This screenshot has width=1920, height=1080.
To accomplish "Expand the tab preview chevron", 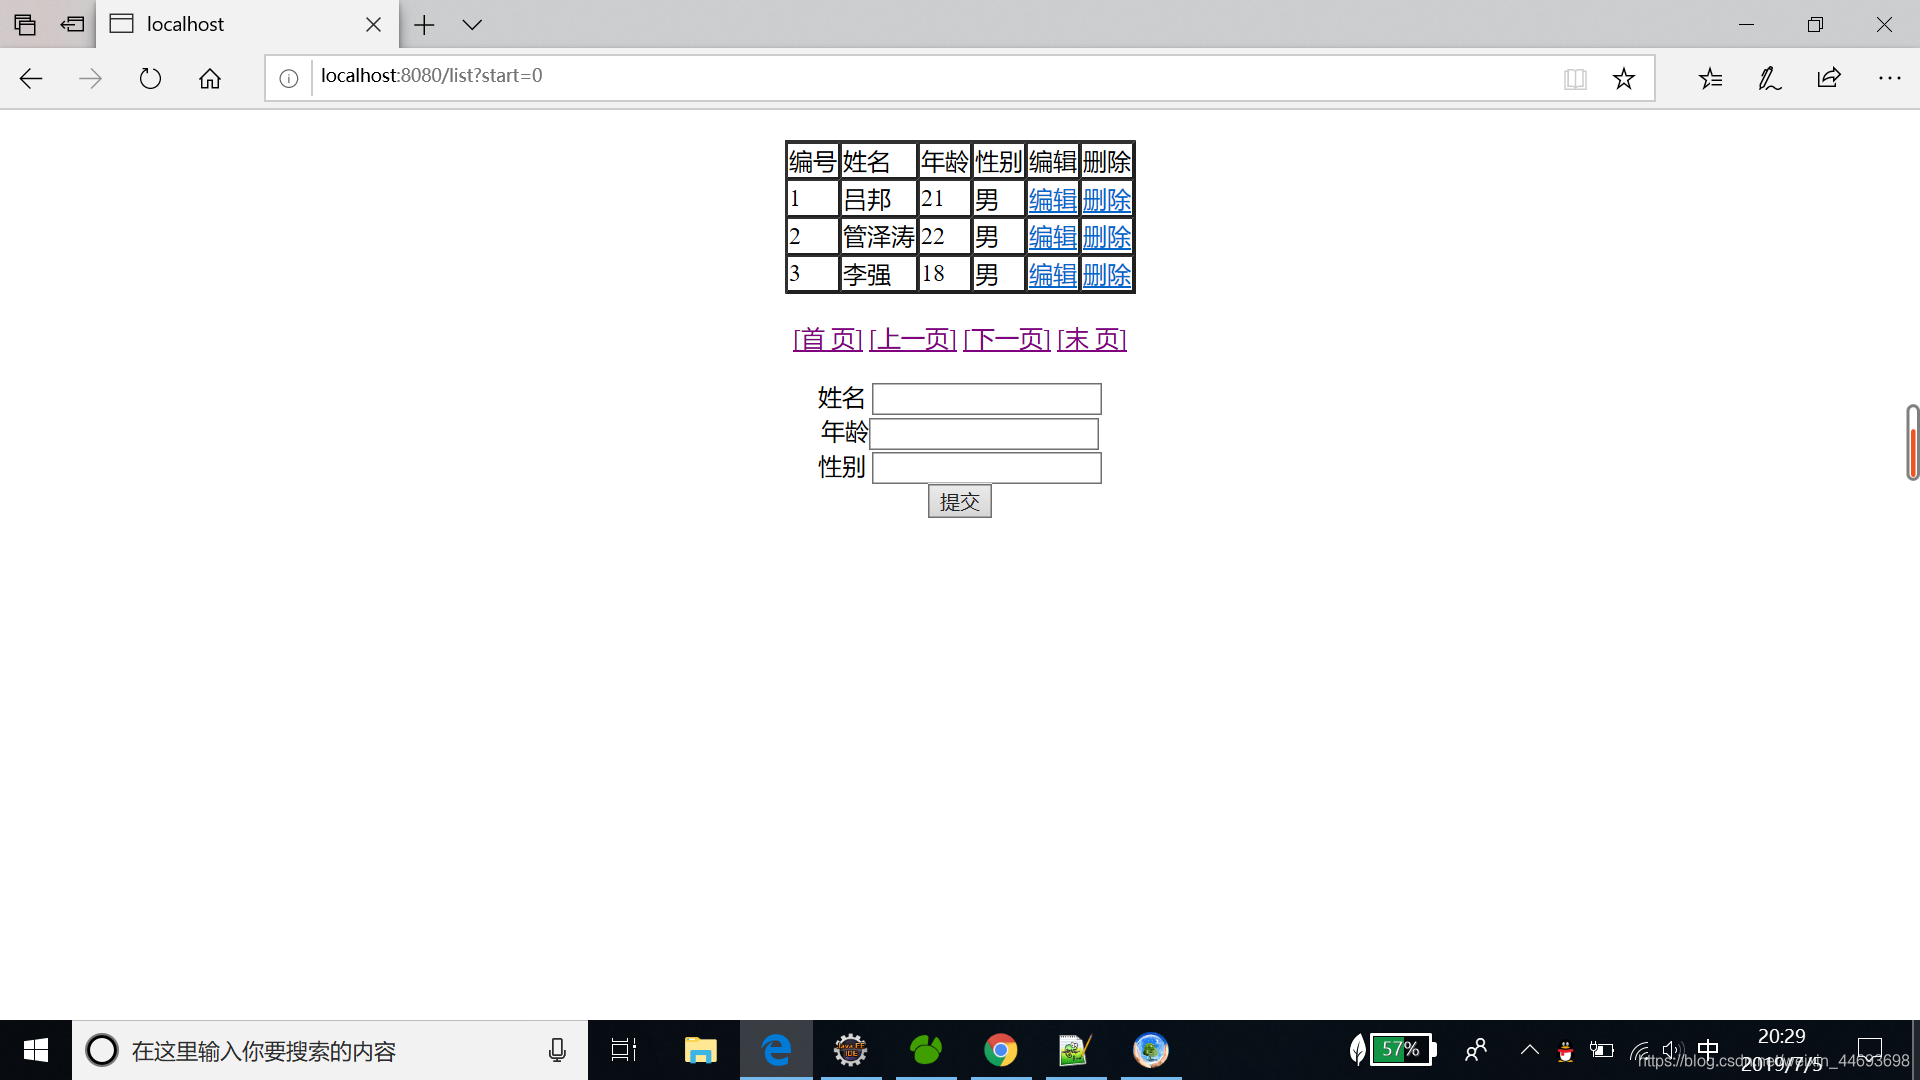I will 472,24.
